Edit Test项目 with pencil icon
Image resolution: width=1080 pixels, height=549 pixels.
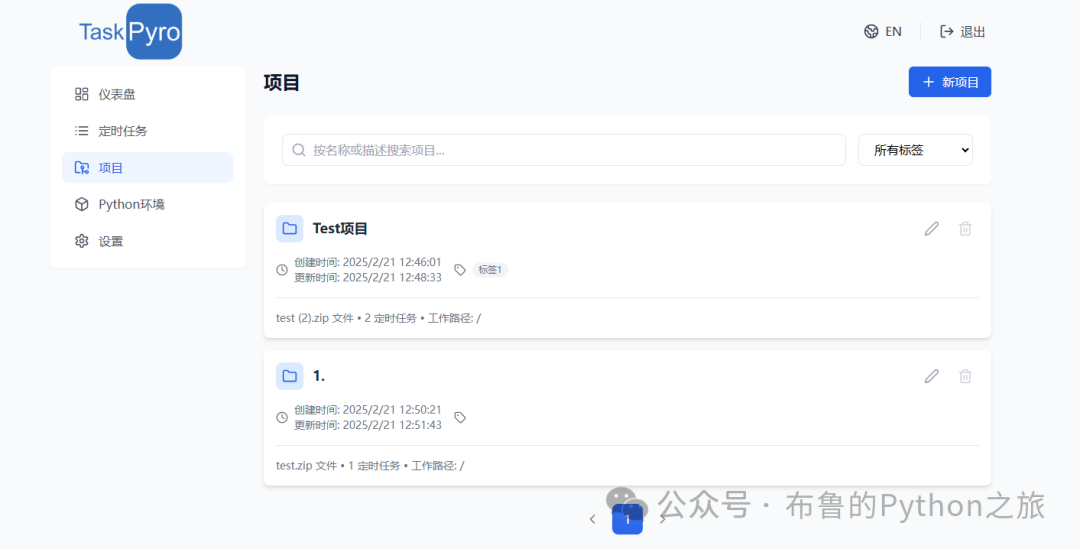coord(932,229)
